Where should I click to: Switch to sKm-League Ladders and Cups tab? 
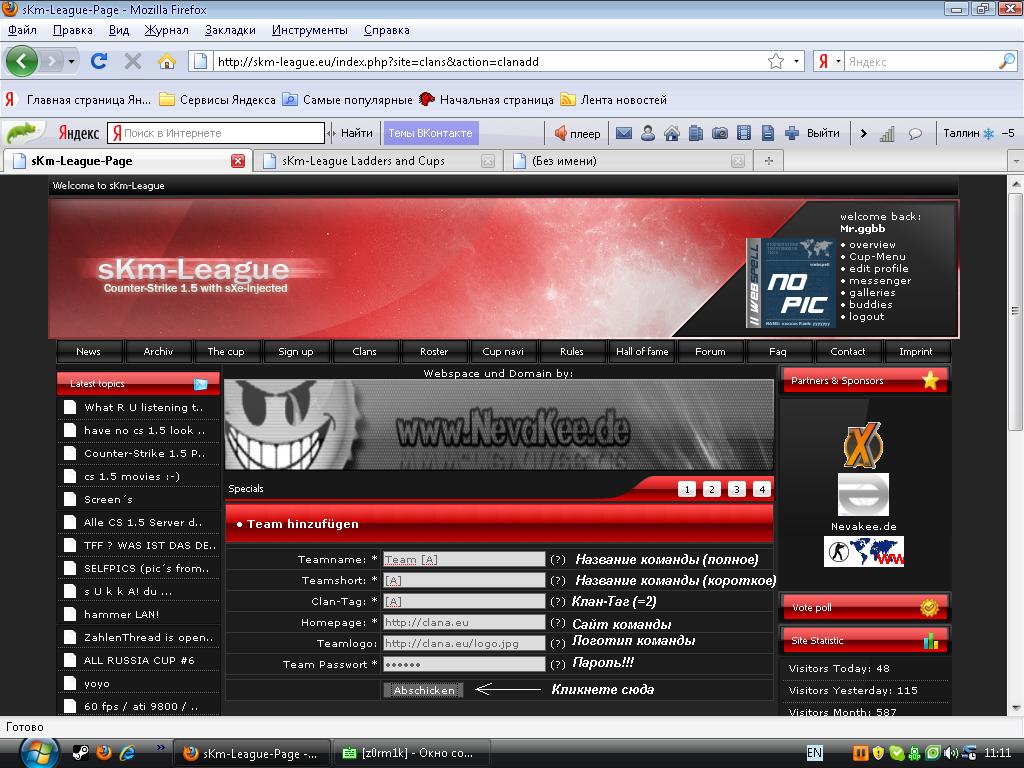[378, 161]
